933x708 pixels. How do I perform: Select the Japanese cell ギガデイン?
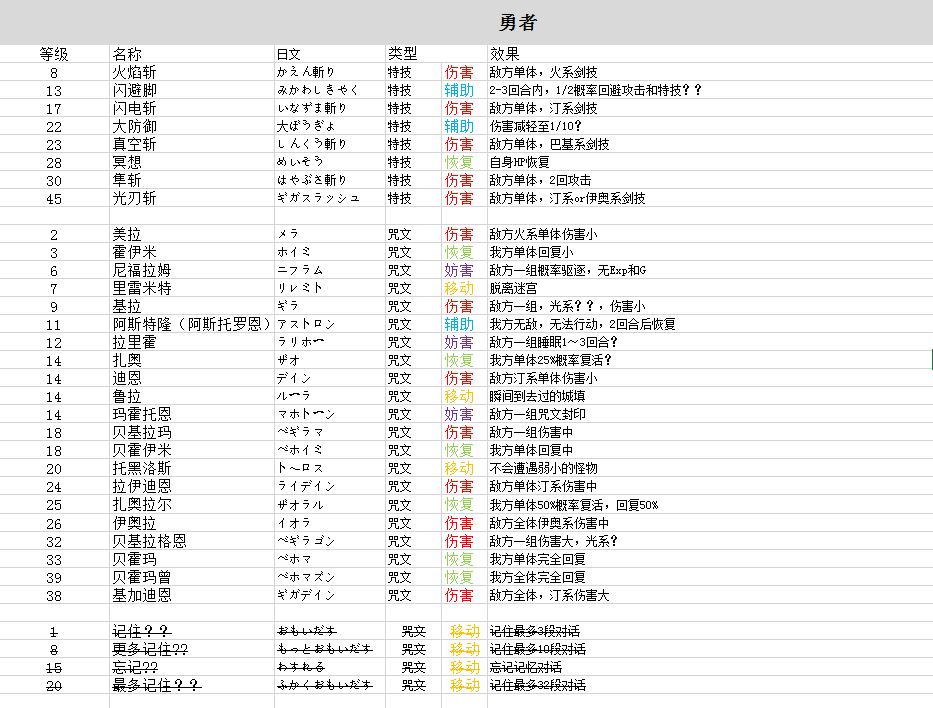click(306, 595)
